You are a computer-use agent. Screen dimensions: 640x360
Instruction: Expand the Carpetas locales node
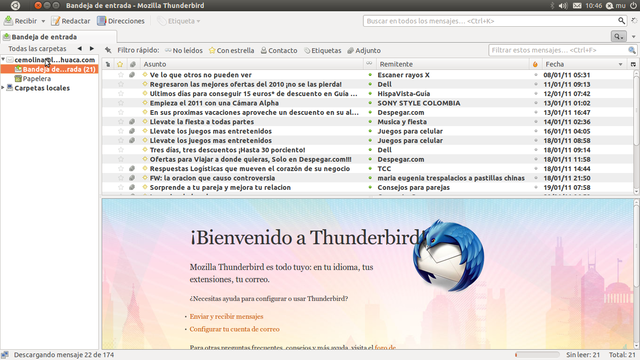[3, 88]
